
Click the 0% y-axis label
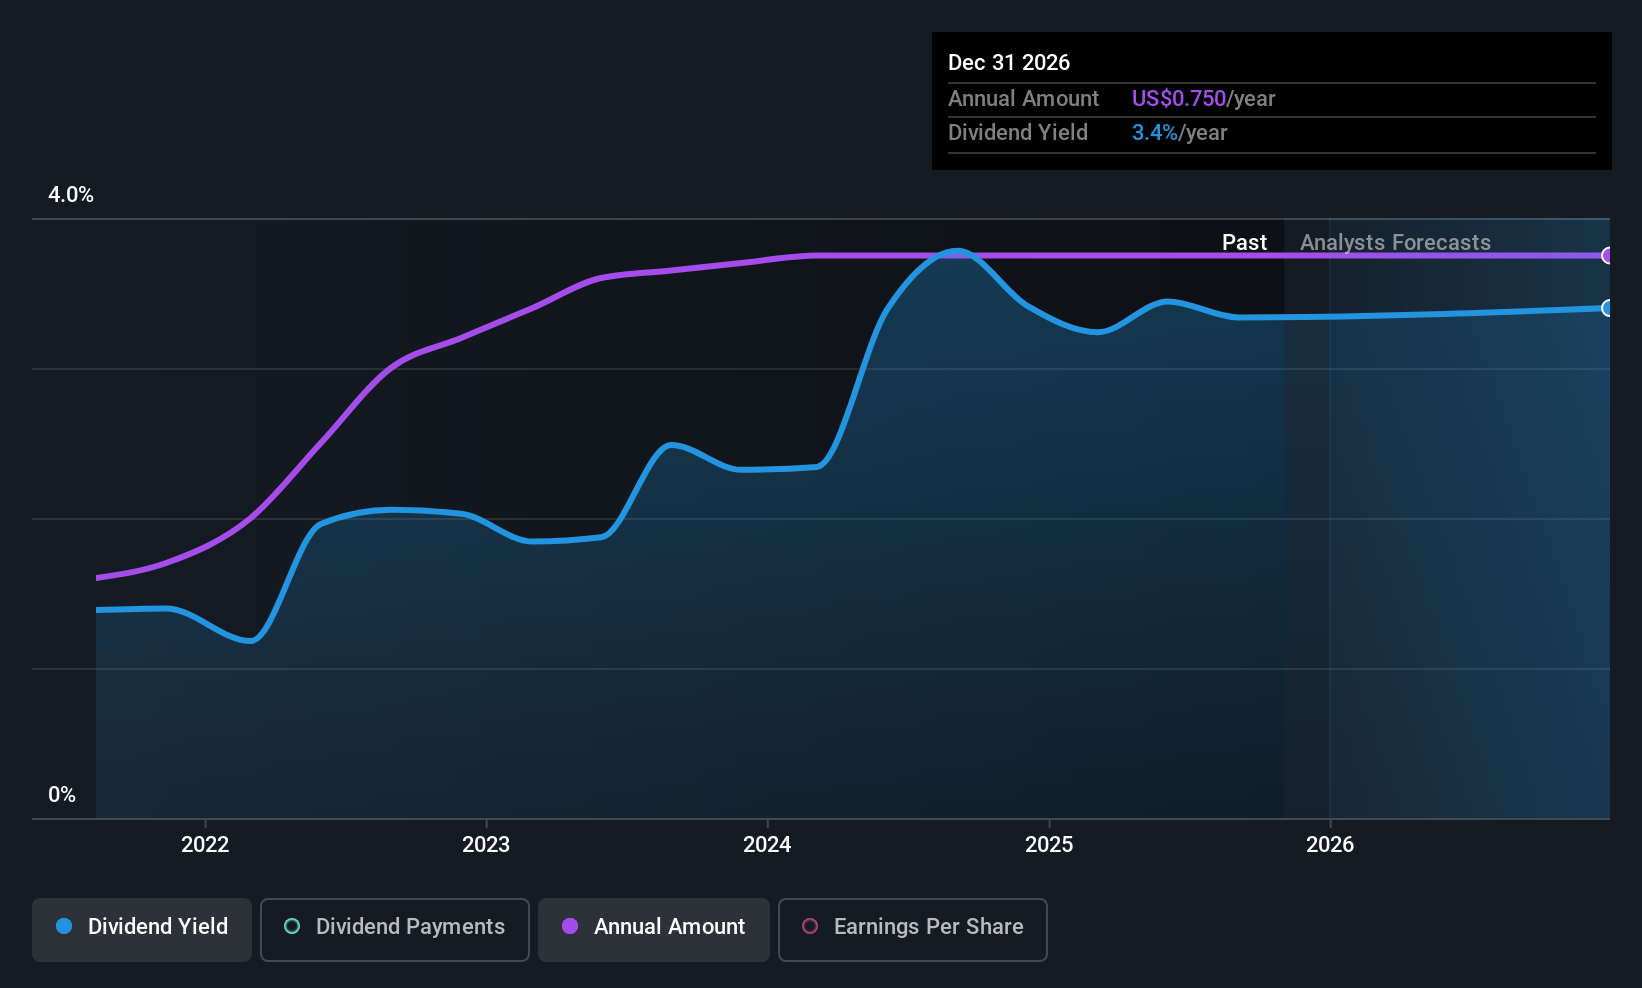(62, 795)
